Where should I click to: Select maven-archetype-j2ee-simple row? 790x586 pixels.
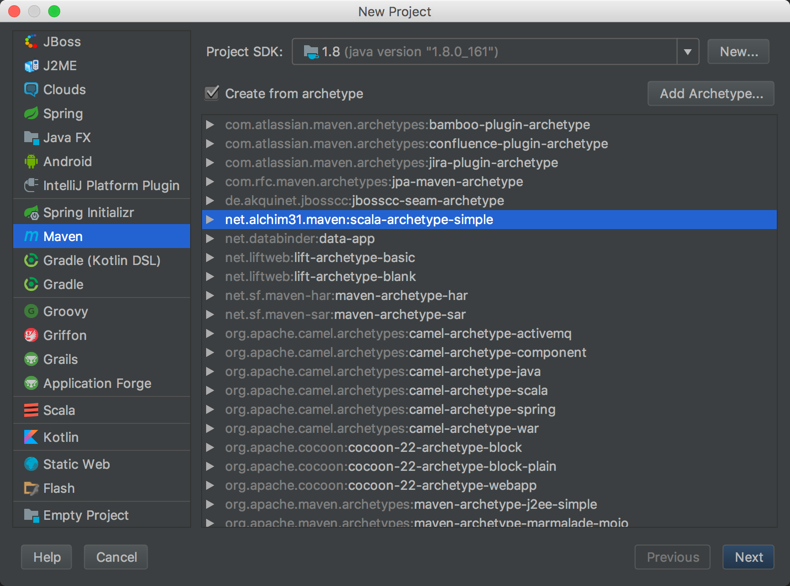pos(489,504)
